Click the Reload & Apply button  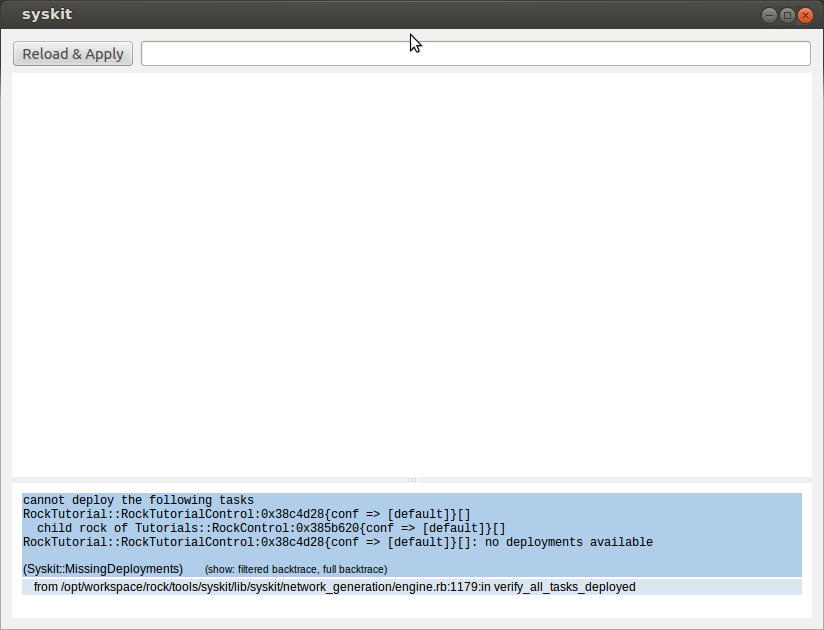coord(73,54)
